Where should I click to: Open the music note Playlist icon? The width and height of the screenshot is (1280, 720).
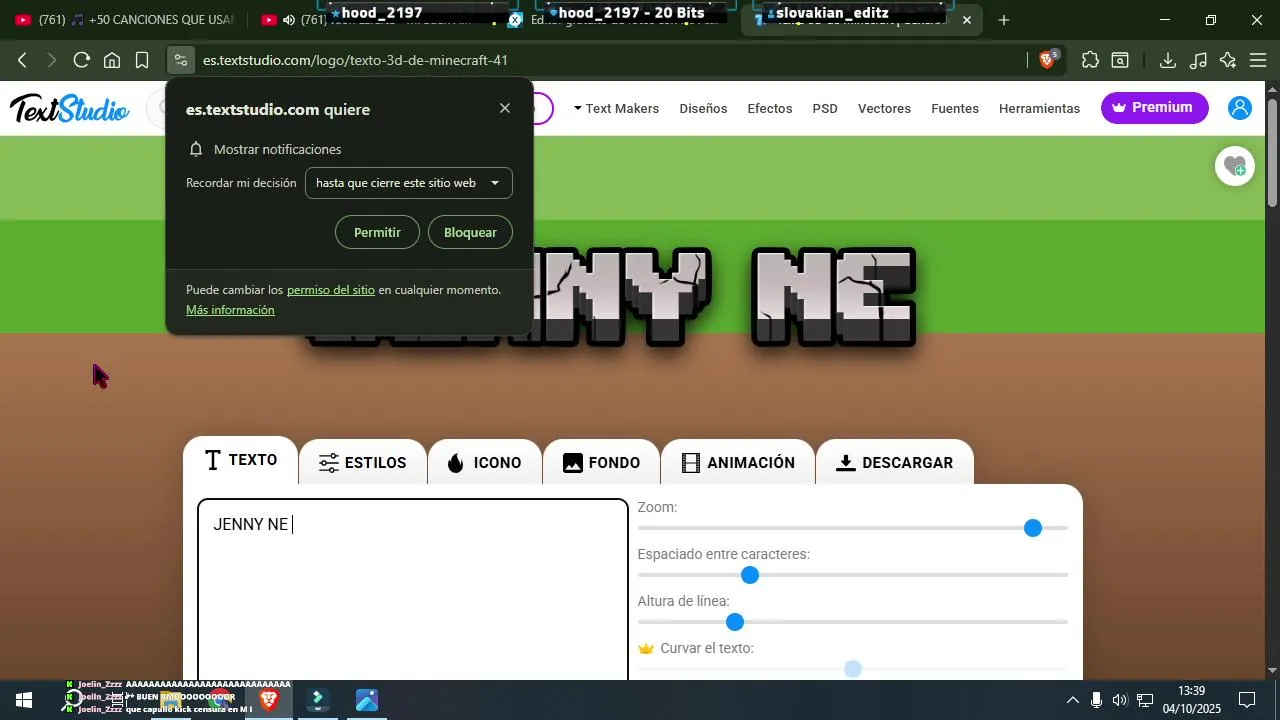click(x=1198, y=60)
